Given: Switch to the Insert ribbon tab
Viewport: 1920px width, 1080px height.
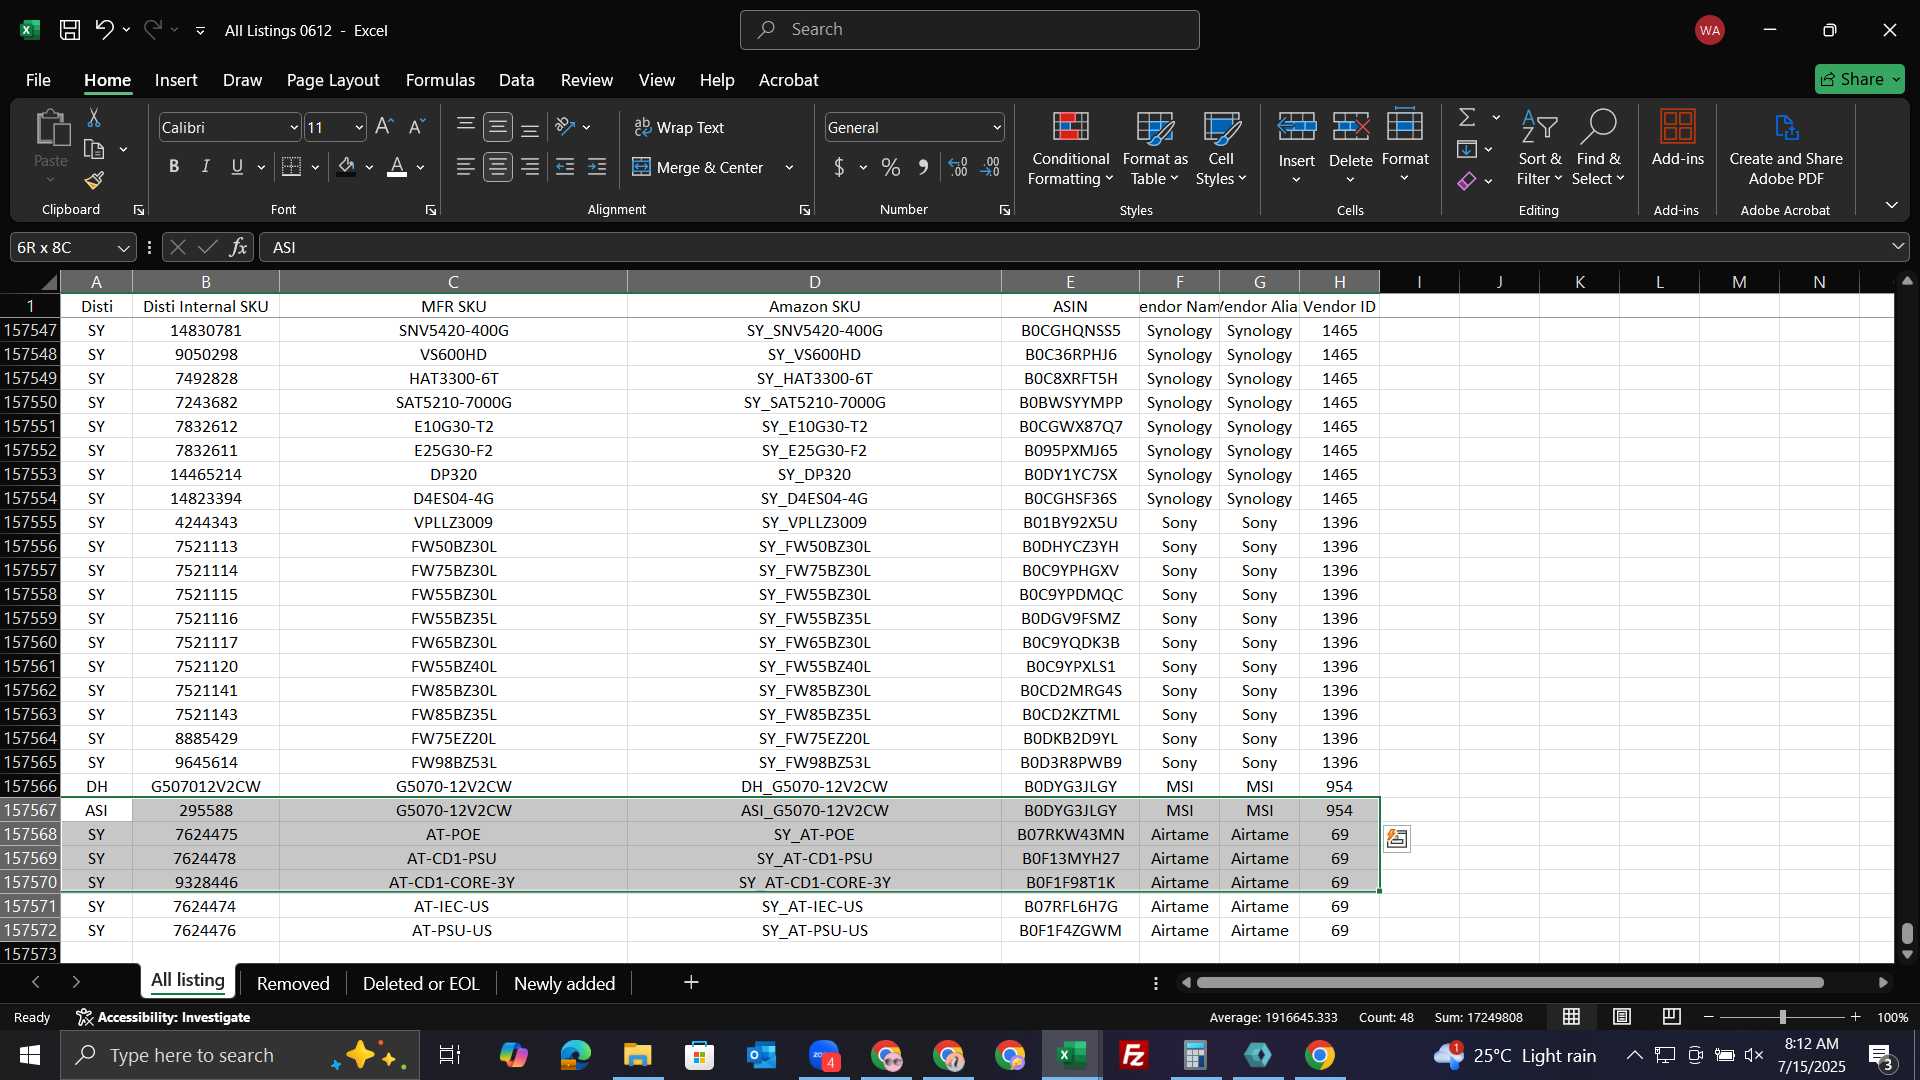Looking at the screenshot, I should click(x=176, y=80).
